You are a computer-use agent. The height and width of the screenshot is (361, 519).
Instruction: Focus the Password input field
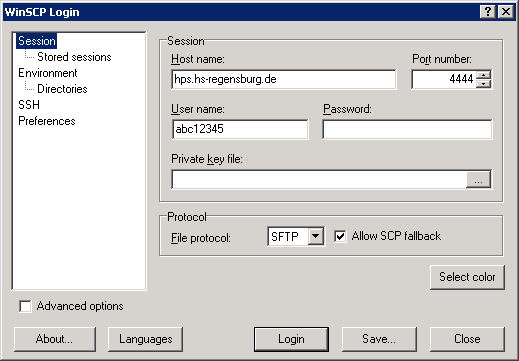click(x=407, y=129)
